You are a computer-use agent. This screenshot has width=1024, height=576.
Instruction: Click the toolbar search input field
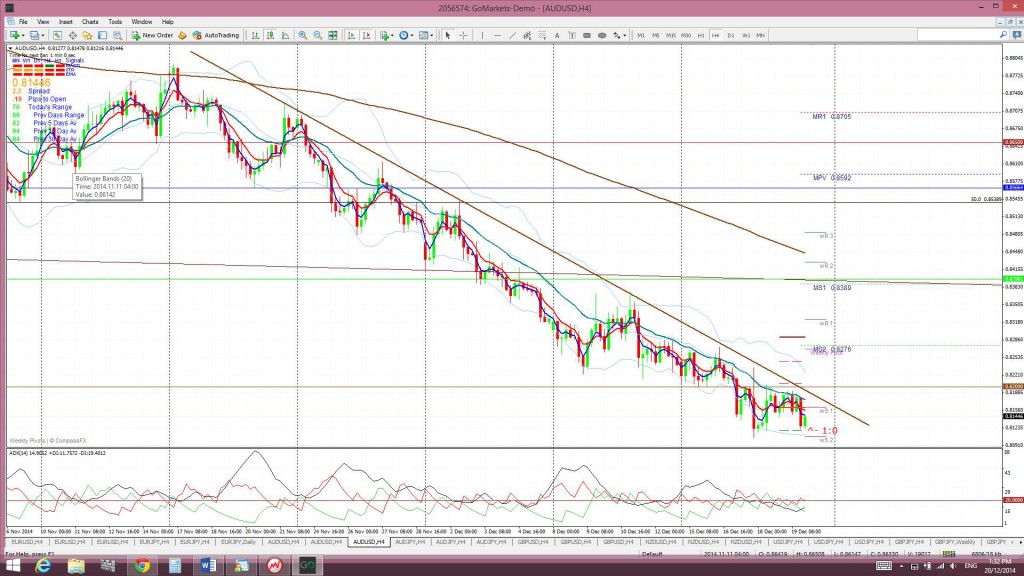[x=957, y=35]
